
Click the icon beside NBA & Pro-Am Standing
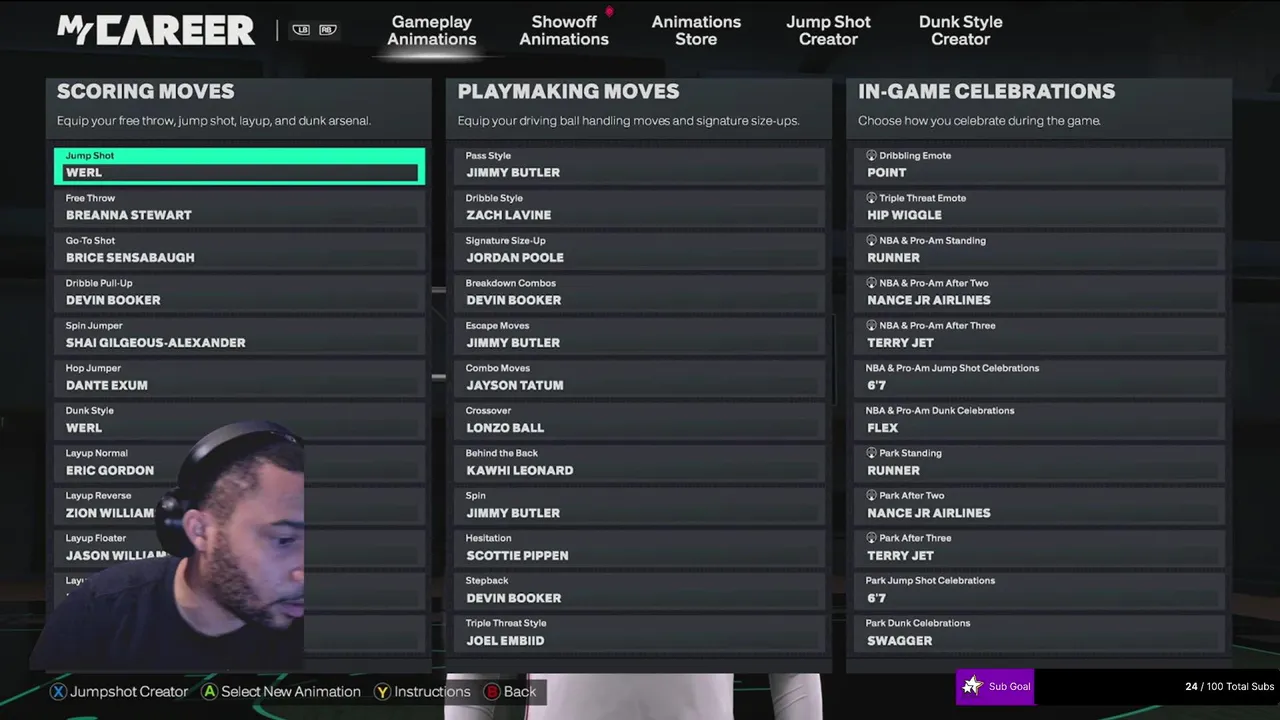tap(871, 241)
